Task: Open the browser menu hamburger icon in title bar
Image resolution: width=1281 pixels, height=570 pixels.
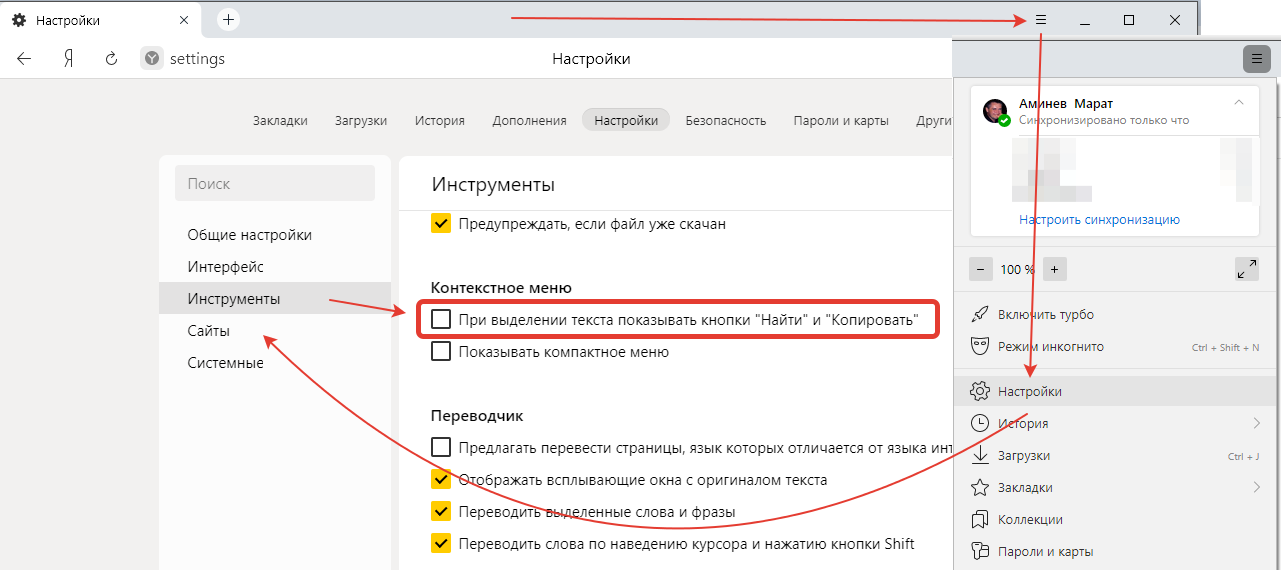Action: [x=1040, y=20]
